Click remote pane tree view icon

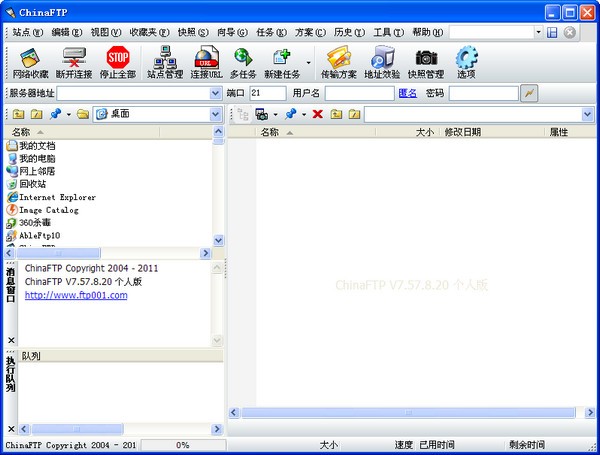click(243, 114)
